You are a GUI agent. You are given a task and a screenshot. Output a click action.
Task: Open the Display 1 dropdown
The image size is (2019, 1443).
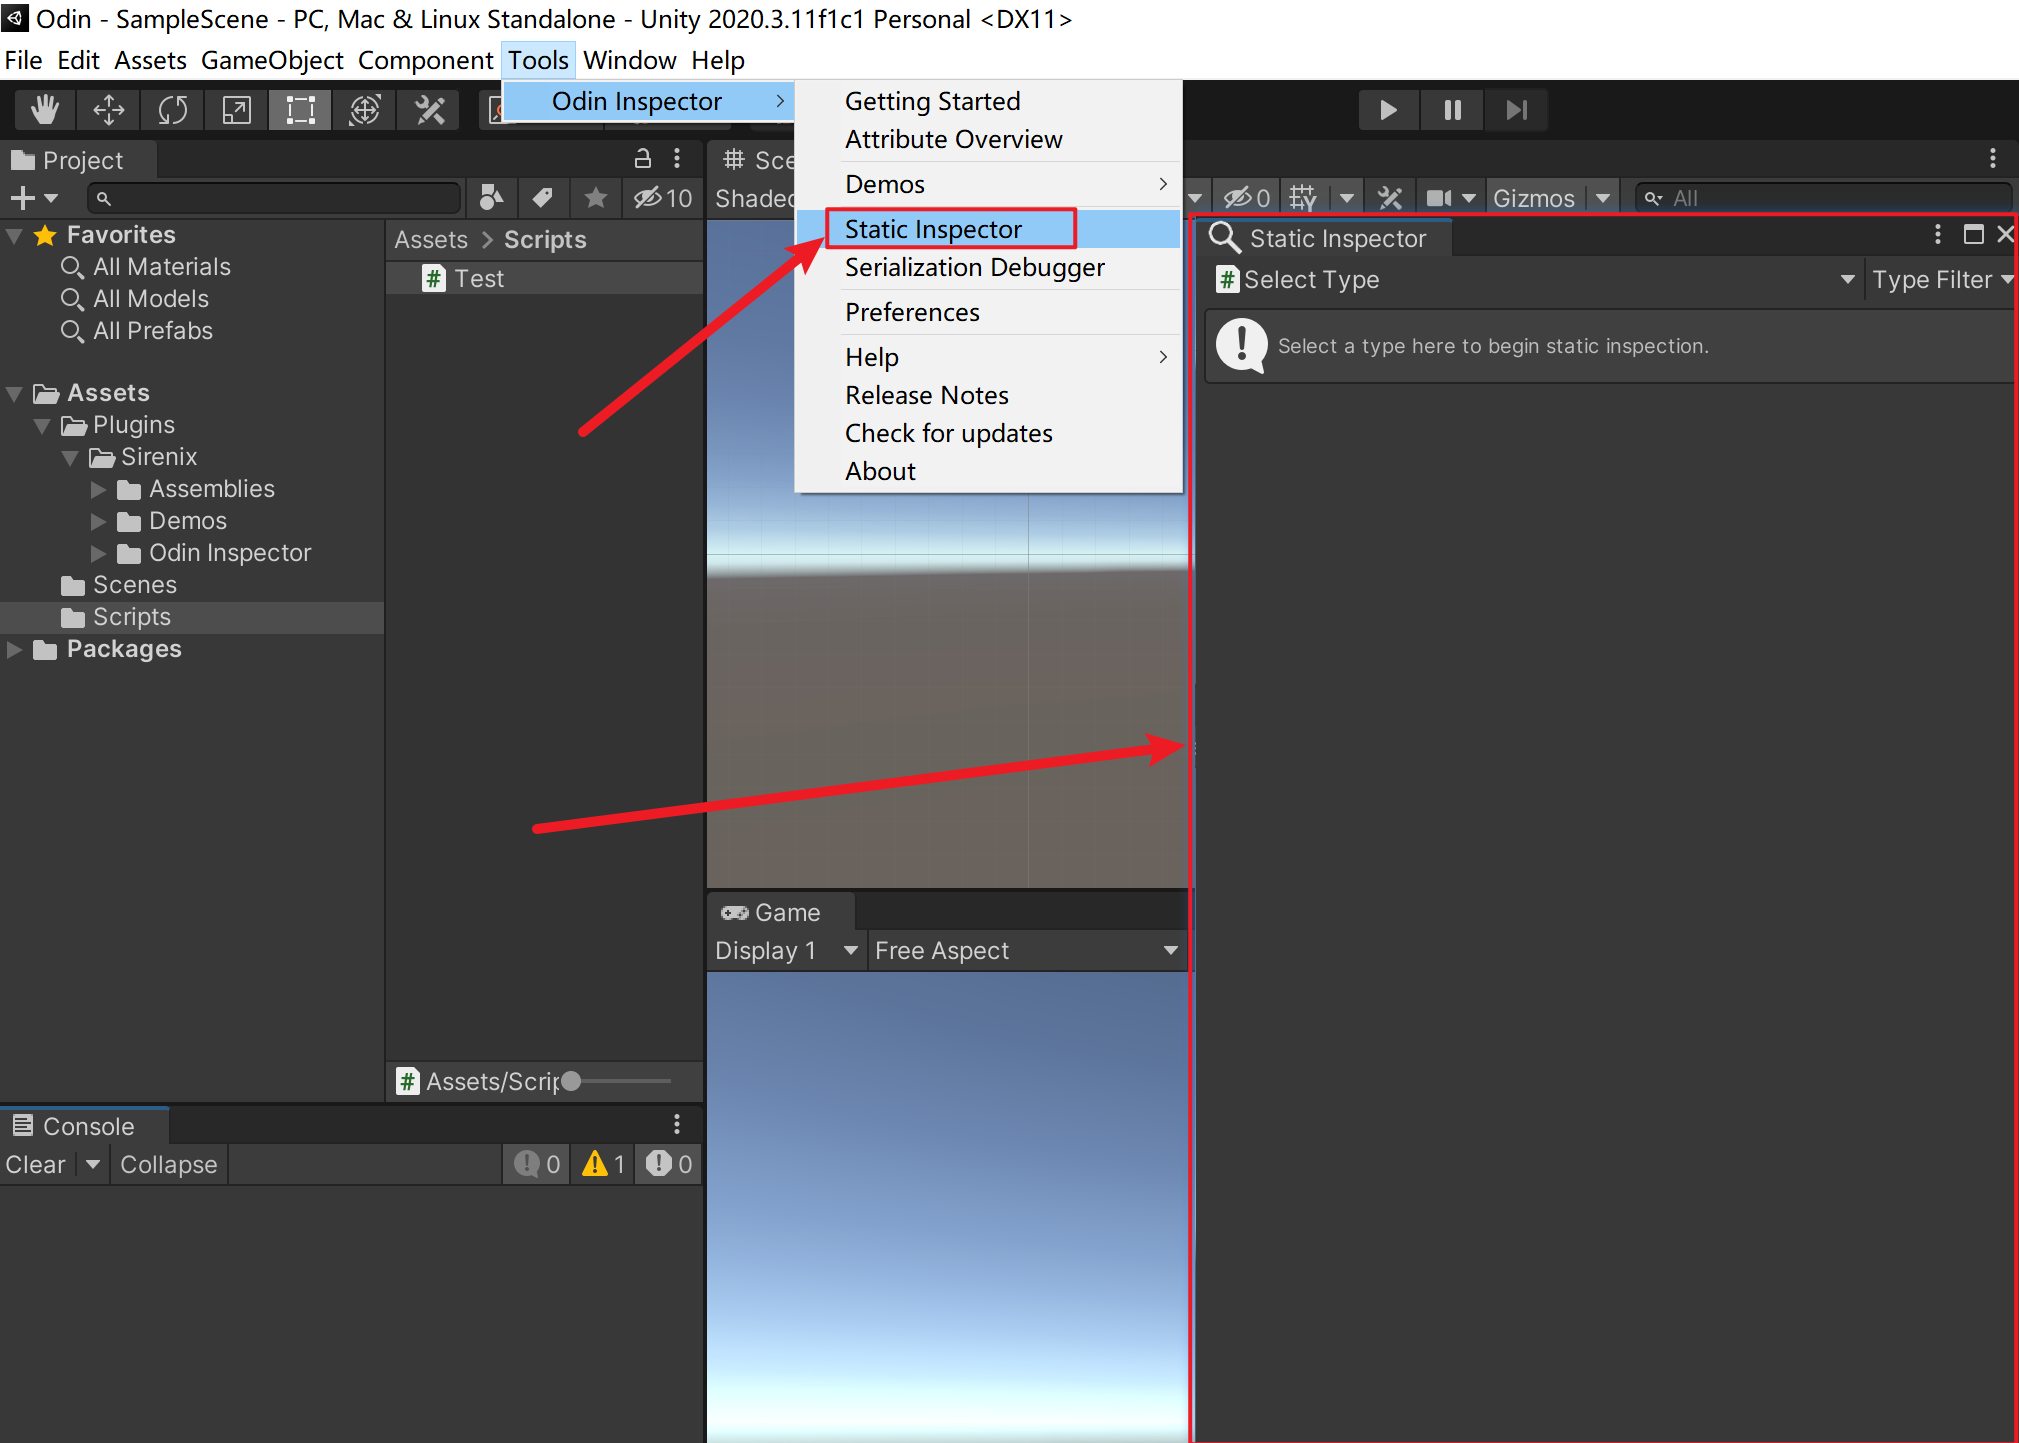pyautogui.click(x=787, y=950)
